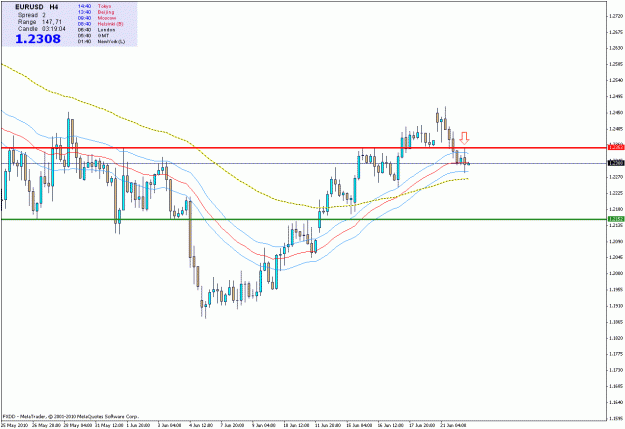
Task: Click the black current price tag
Action: pos(616,163)
